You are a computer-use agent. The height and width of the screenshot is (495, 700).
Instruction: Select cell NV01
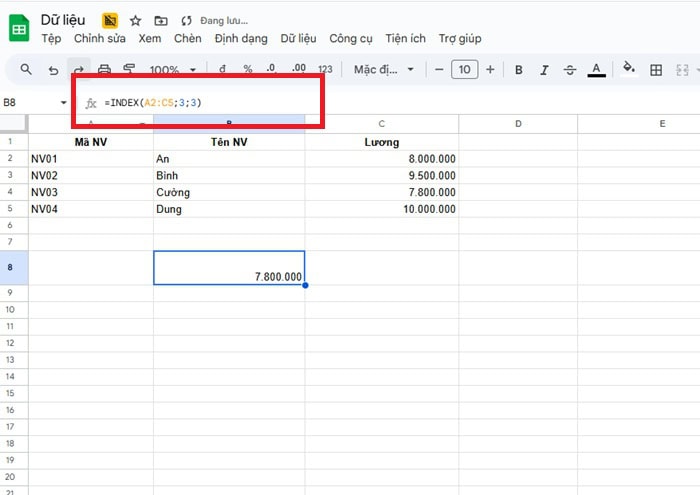91,159
